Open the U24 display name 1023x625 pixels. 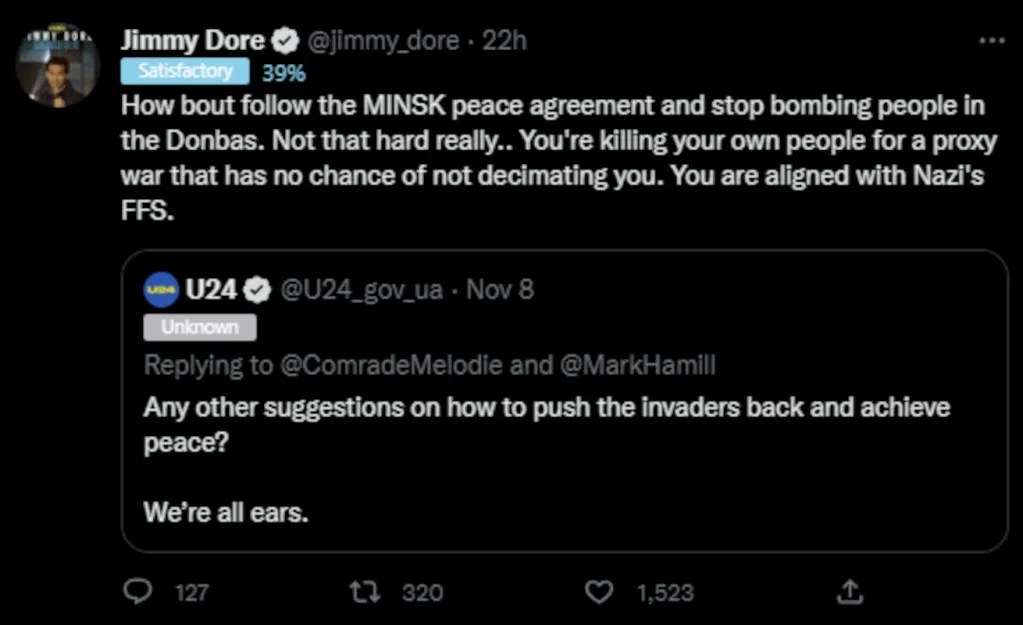click(210, 290)
